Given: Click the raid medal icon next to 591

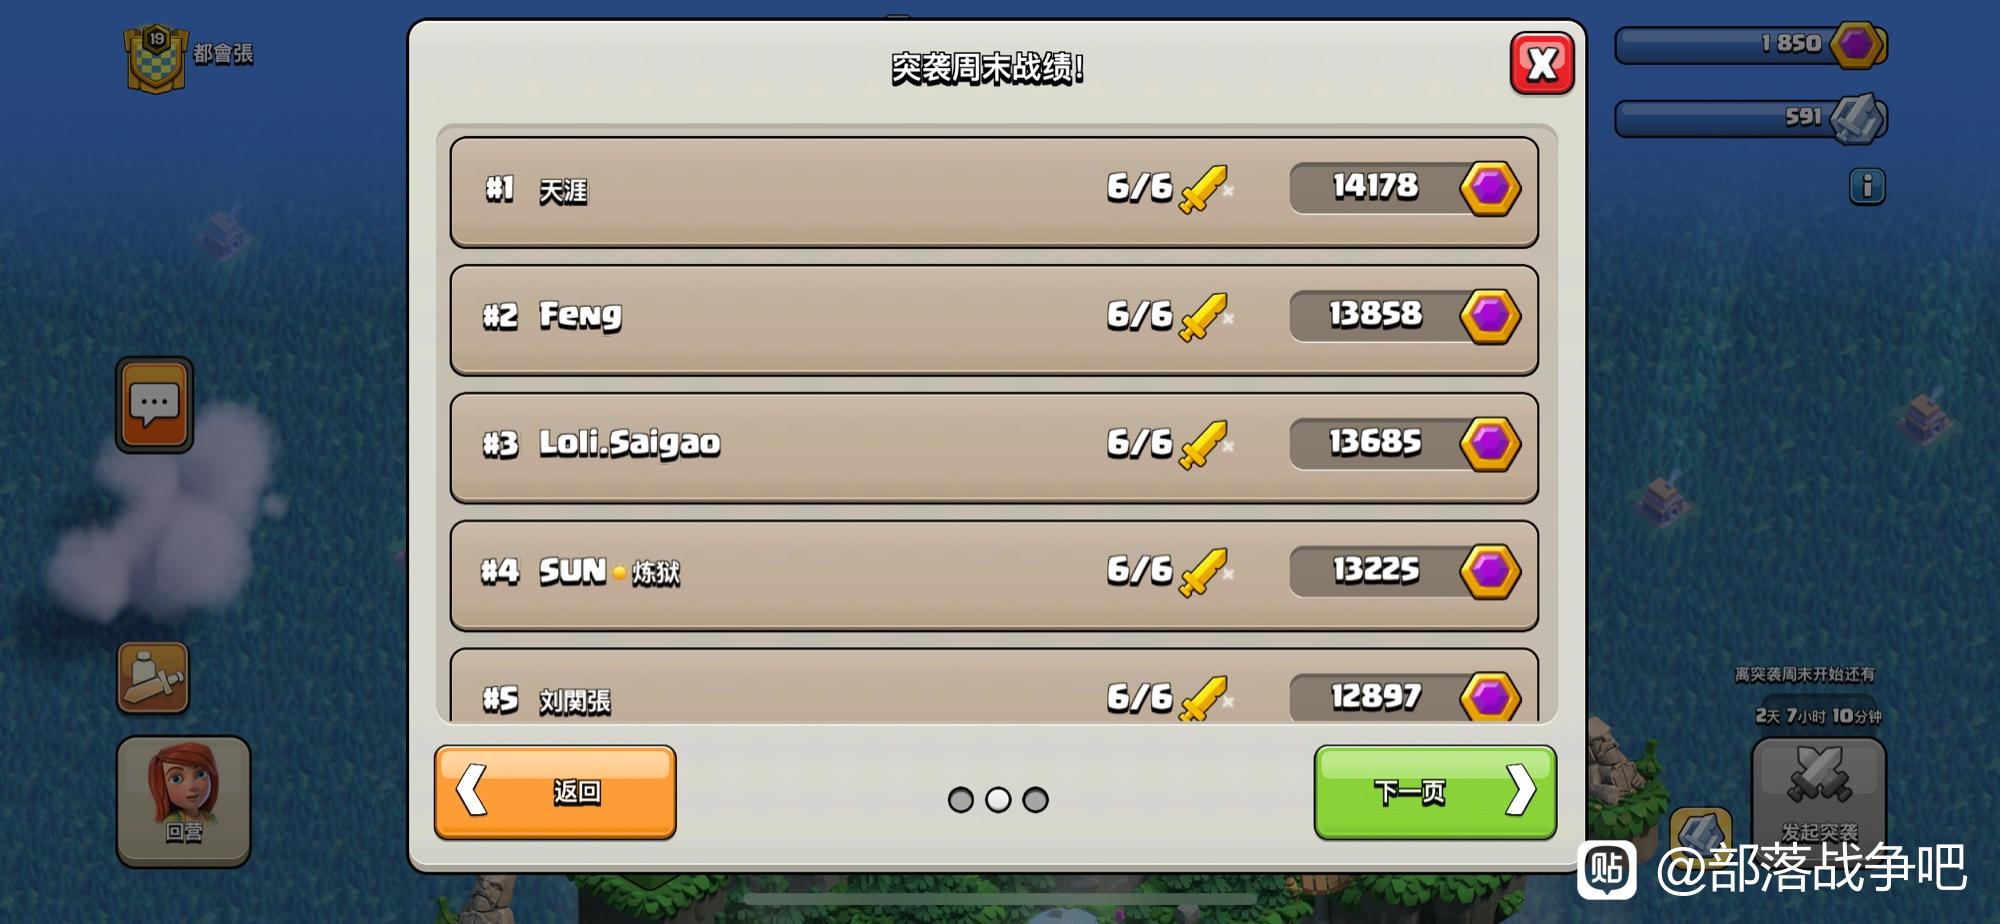Looking at the screenshot, I should 1858,119.
